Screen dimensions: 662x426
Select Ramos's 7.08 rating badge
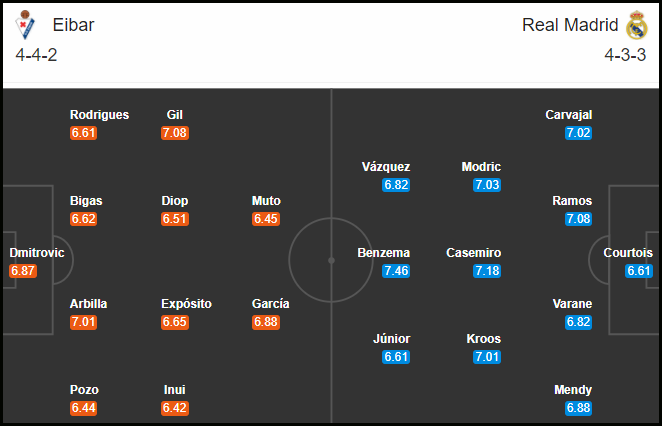click(578, 219)
